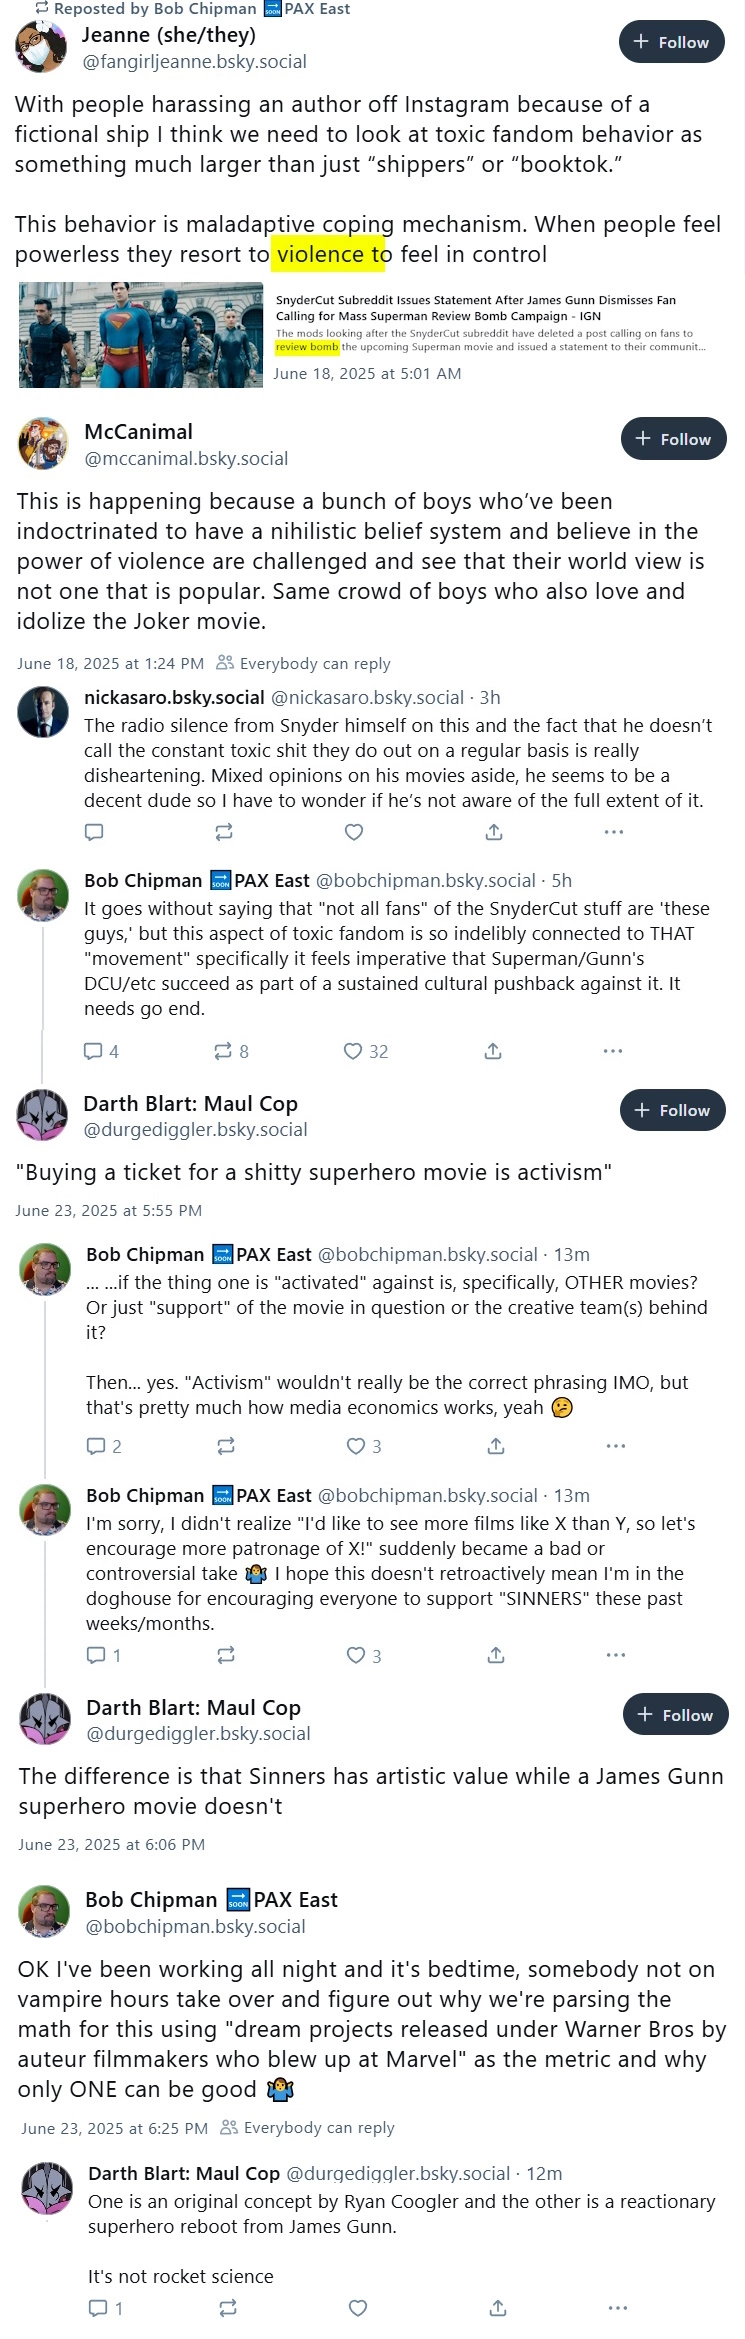Like nickasaro's post about Snyder
Viewport: 745px width, 2339px height.
coord(354,832)
